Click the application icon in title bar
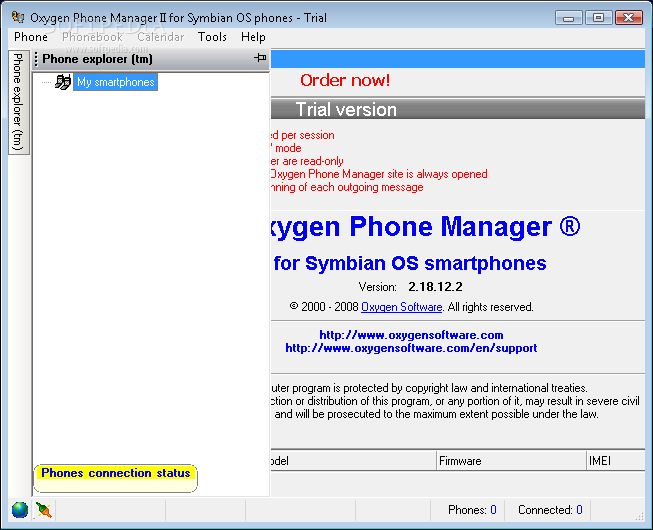The image size is (653, 530). (18, 17)
